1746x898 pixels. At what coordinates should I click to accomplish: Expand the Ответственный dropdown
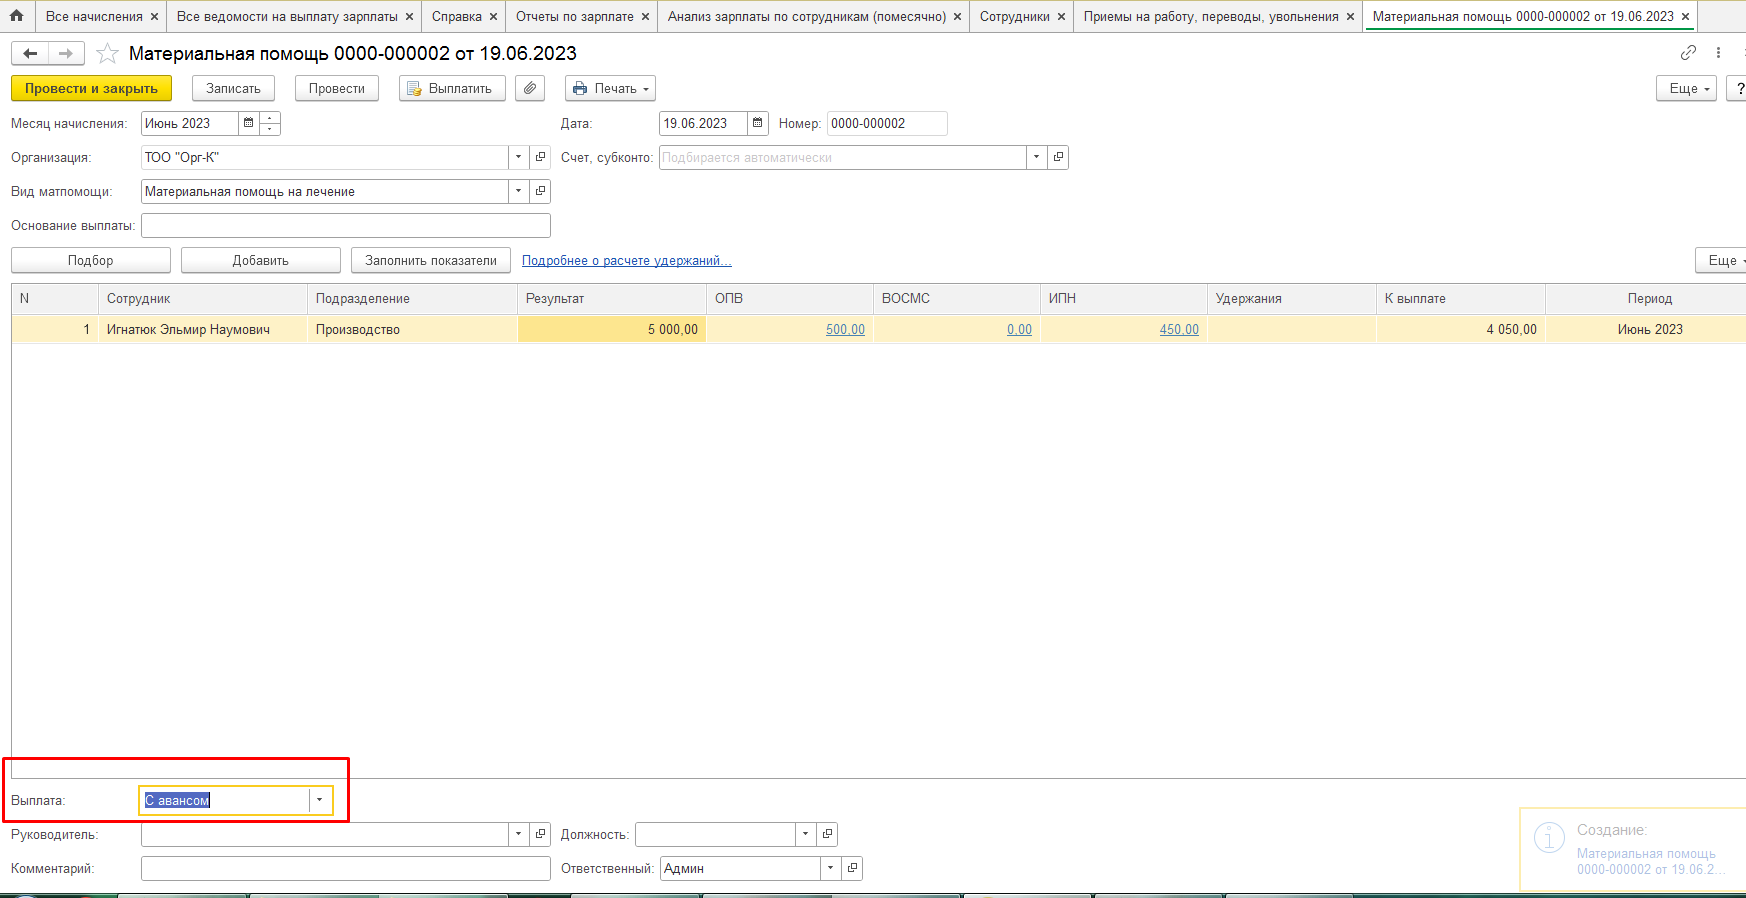coord(830,869)
